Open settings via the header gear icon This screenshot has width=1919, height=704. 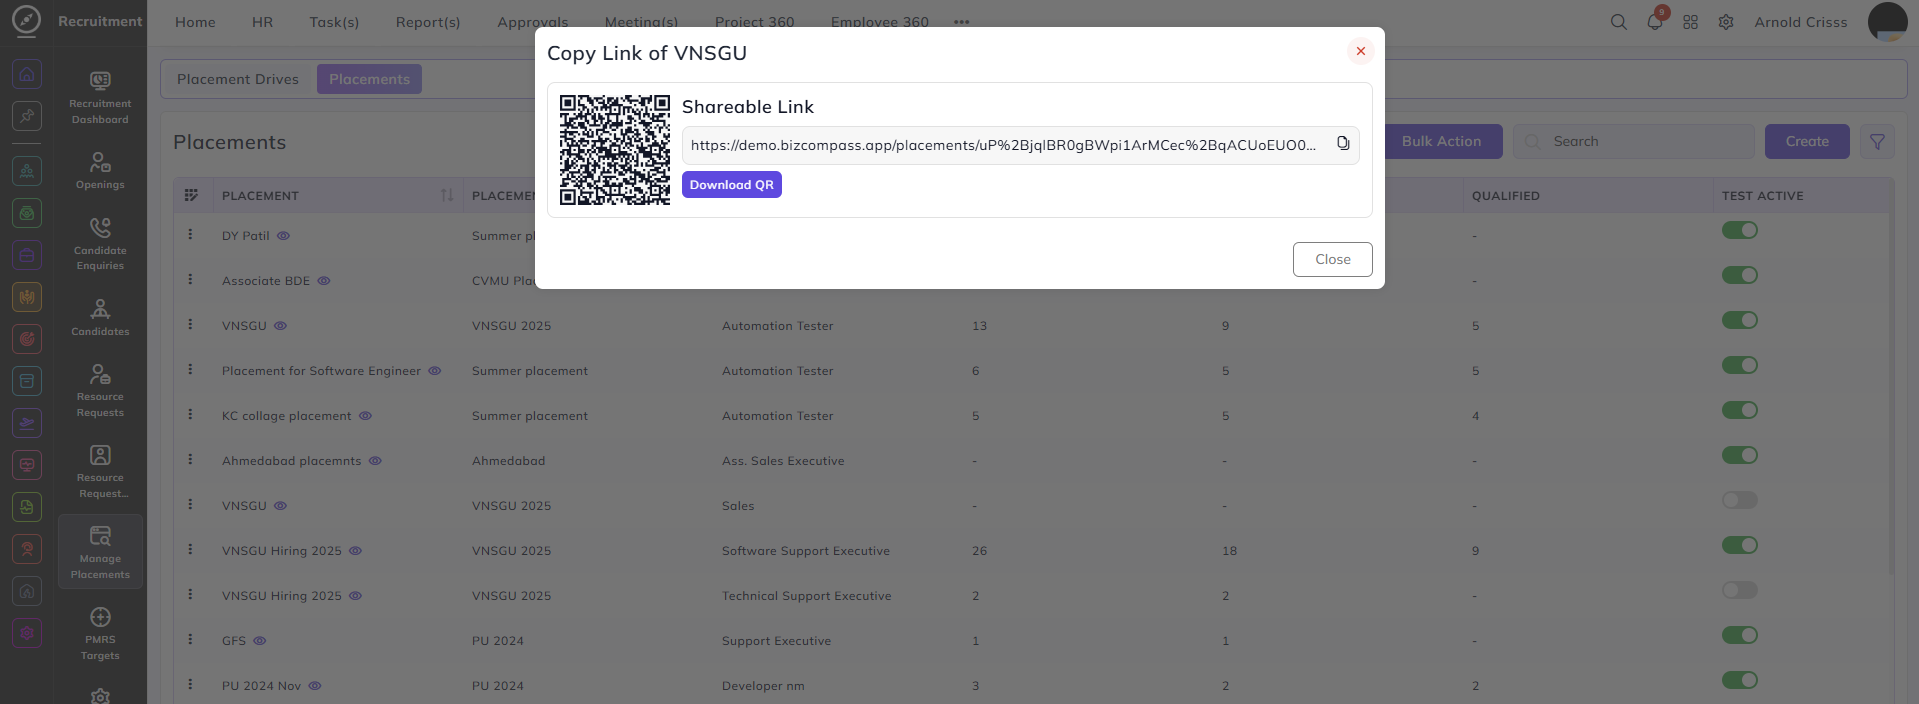[1726, 22]
